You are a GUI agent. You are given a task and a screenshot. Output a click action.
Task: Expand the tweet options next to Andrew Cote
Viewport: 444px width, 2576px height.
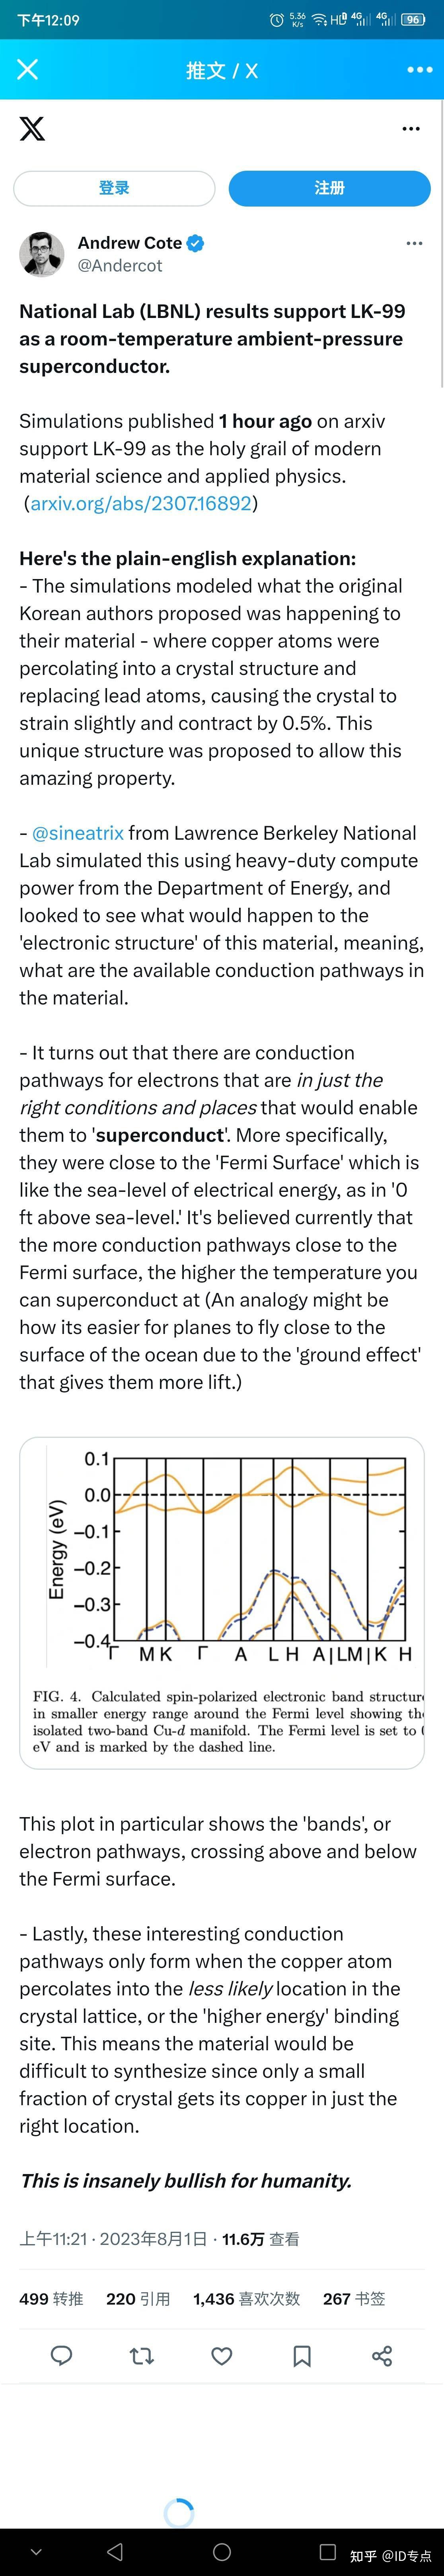pyautogui.click(x=414, y=243)
